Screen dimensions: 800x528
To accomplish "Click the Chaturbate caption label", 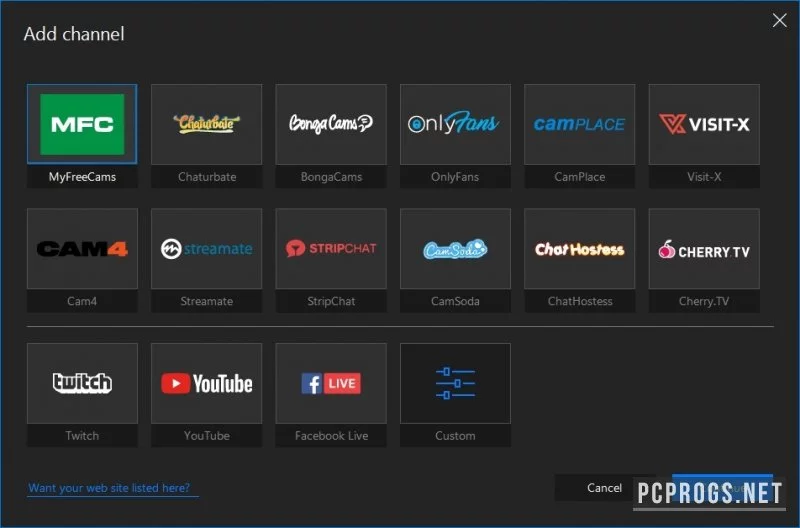I will (x=207, y=177).
